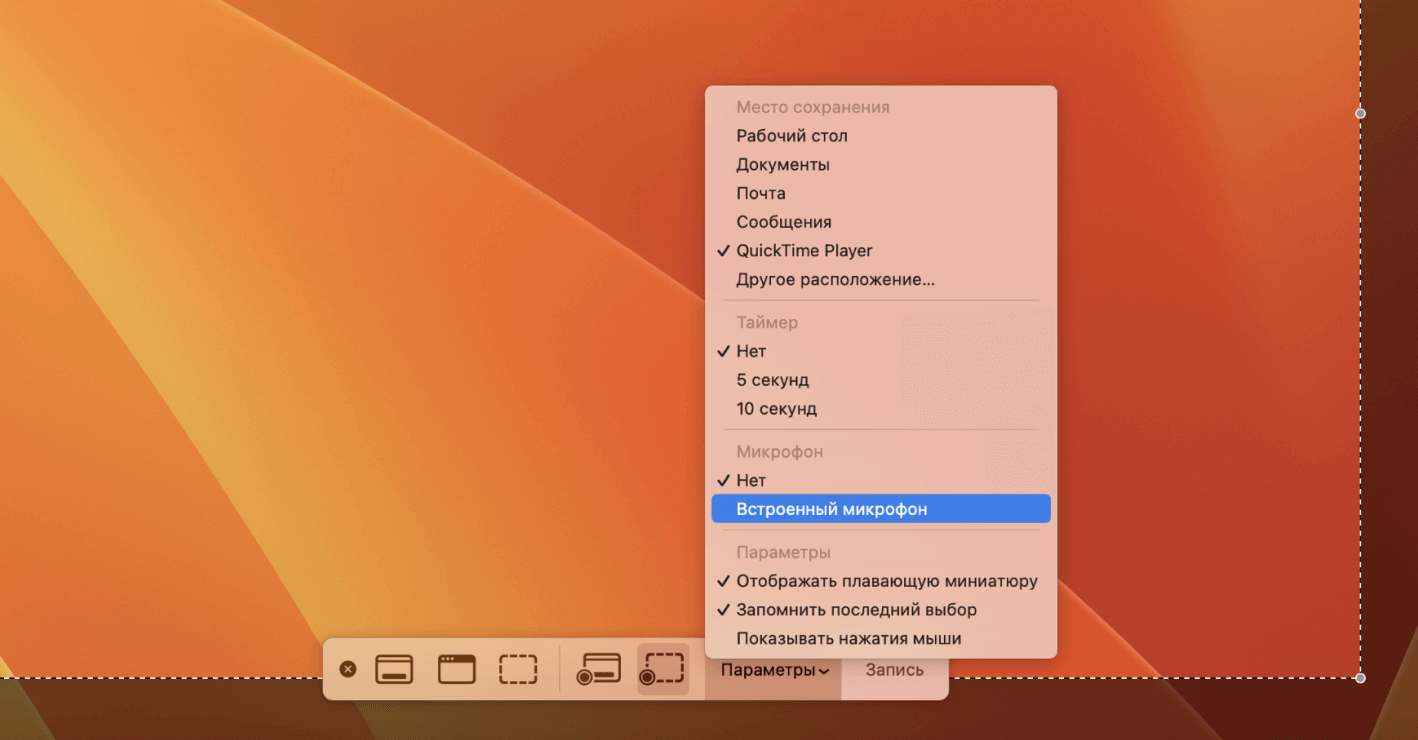Click the right-edge selection handle near top
Image resolution: width=1418 pixels, height=740 pixels.
1360,113
